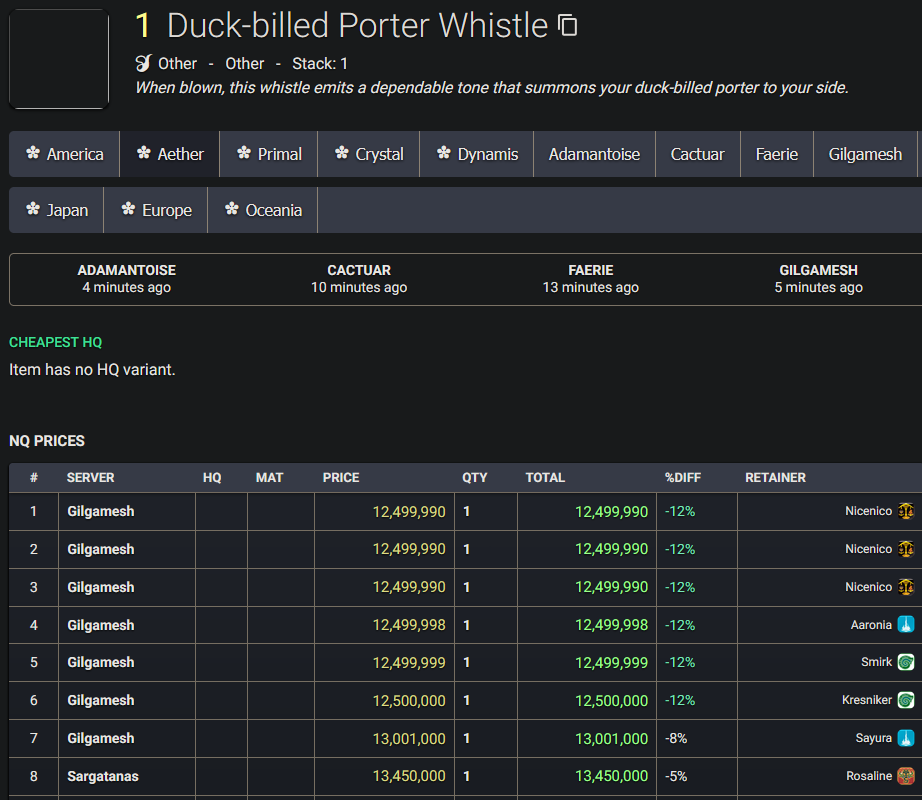This screenshot has width=922, height=800.
Task: Click the NQ PRICES heading
Action: coord(47,441)
